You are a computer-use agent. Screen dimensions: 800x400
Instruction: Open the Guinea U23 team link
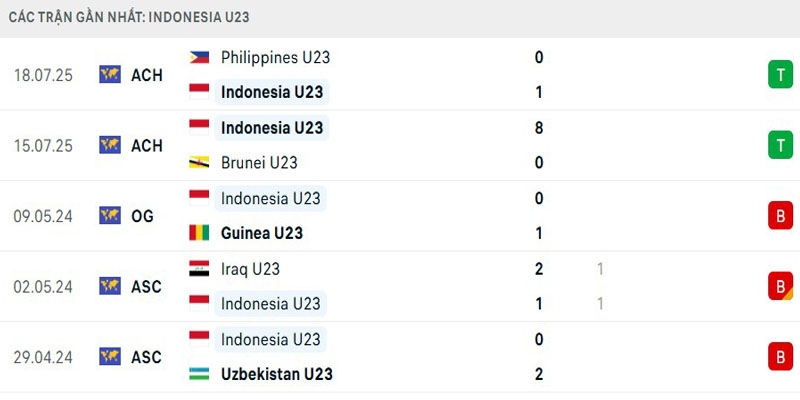[x=262, y=233]
